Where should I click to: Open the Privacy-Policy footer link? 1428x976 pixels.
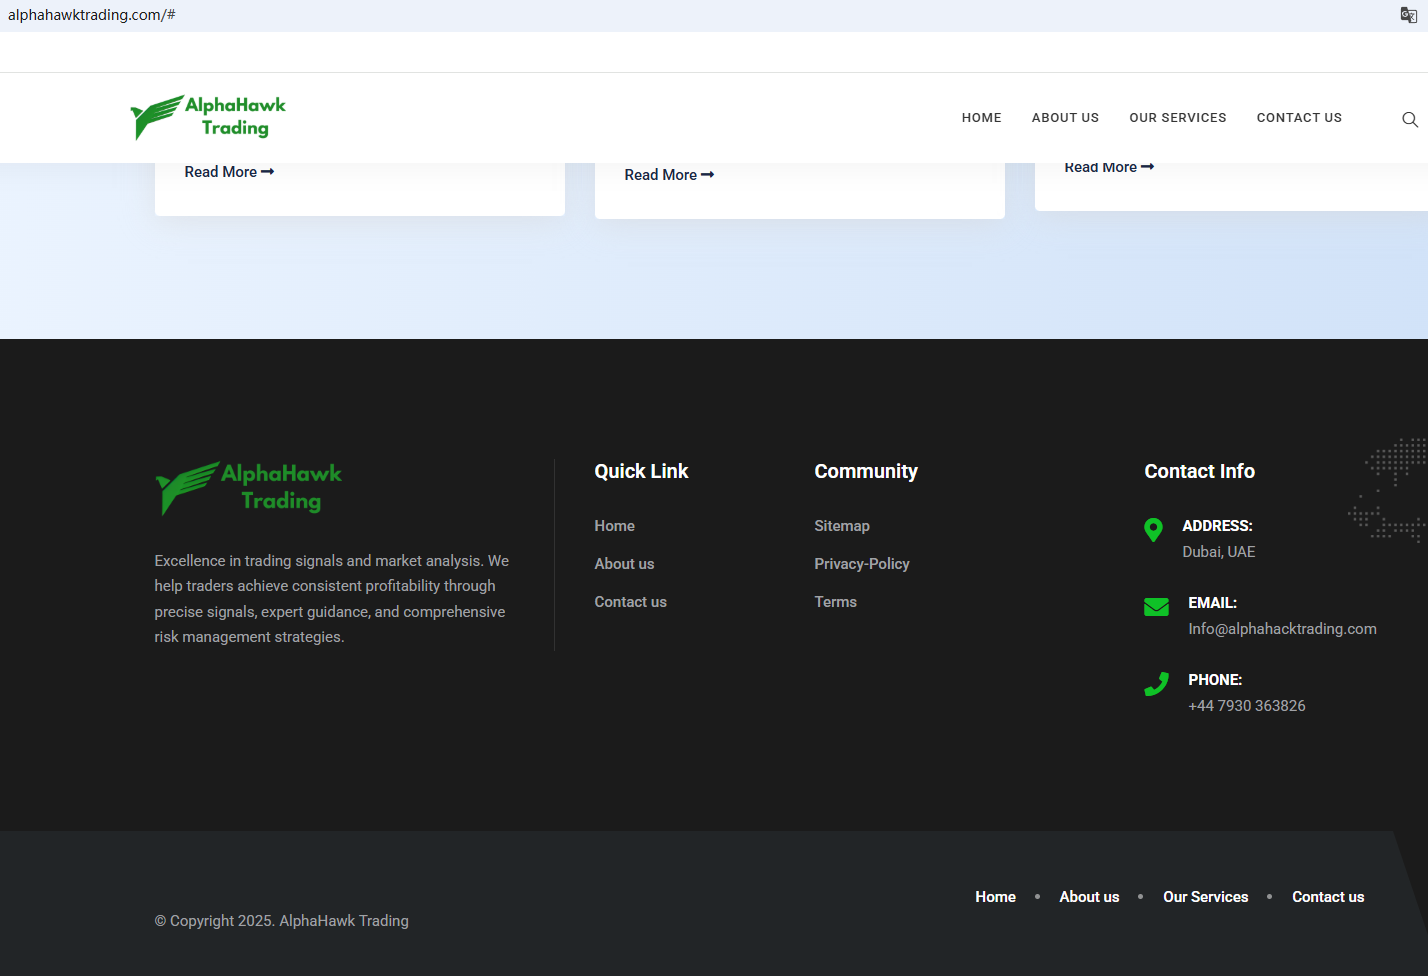click(861, 564)
